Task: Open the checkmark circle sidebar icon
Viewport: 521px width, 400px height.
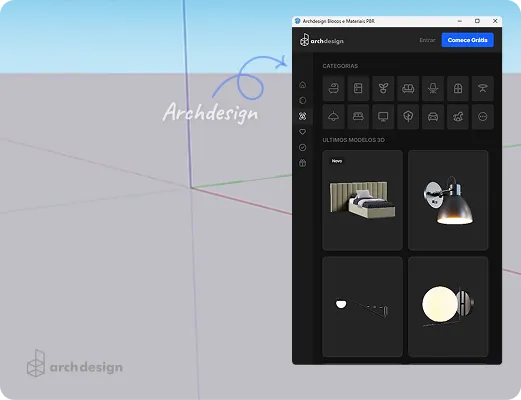Action: click(x=302, y=147)
